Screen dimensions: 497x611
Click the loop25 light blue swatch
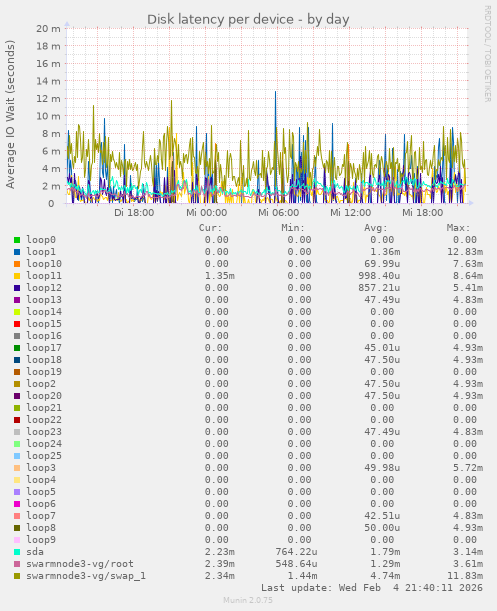pyautogui.click(x=17, y=456)
